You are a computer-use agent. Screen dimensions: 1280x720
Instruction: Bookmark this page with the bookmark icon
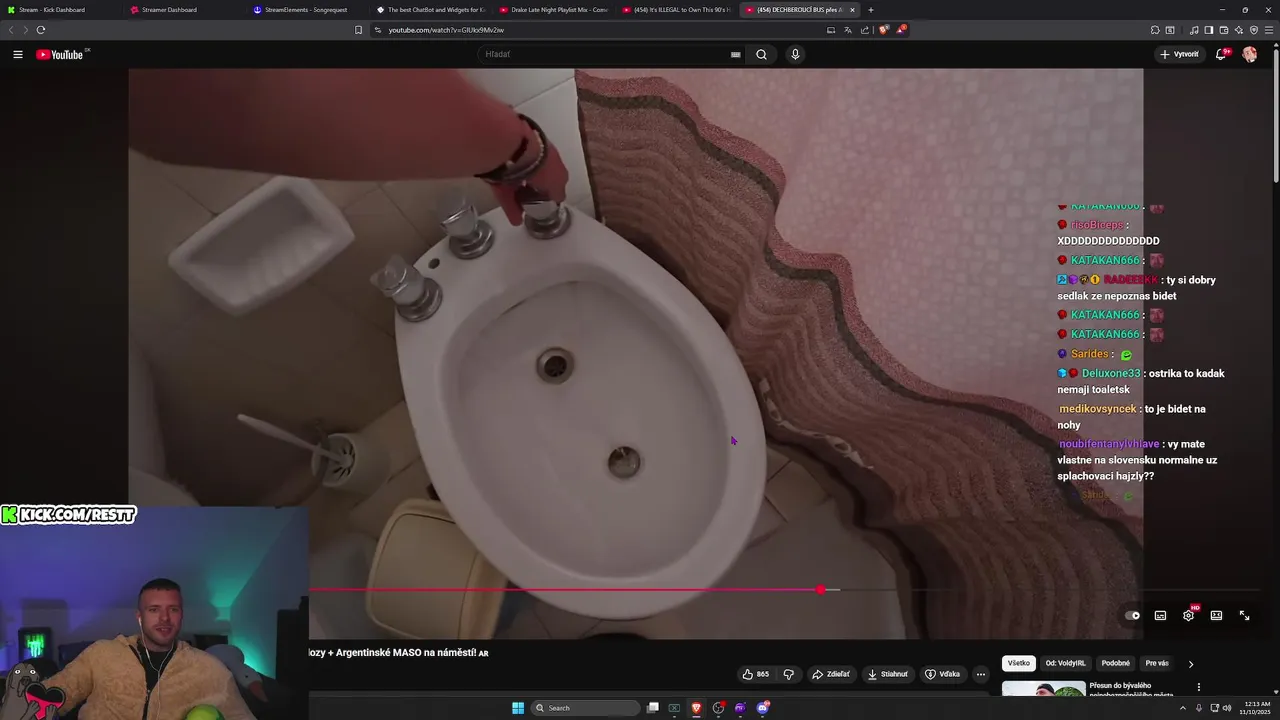[358, 30]
